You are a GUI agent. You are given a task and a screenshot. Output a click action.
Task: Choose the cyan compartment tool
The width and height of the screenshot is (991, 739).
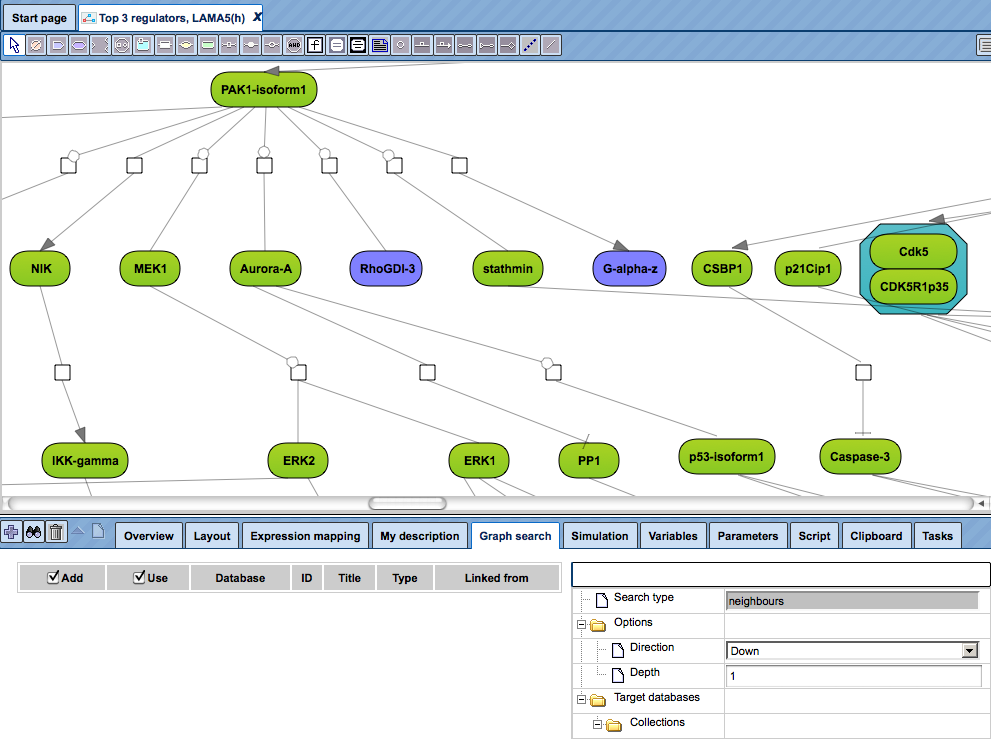pyautogui.click(x=143, y=46)
